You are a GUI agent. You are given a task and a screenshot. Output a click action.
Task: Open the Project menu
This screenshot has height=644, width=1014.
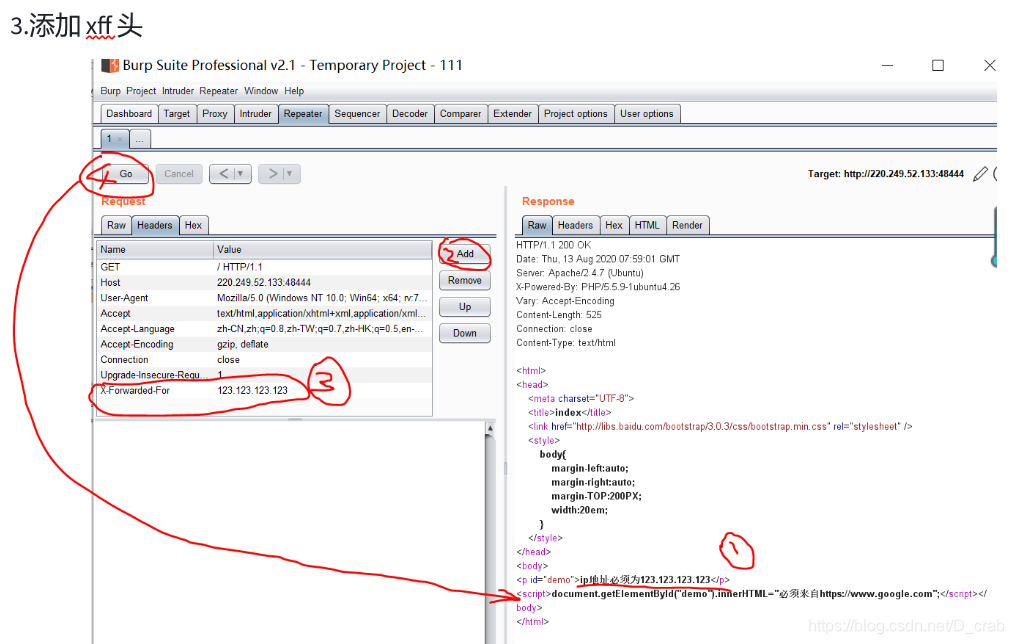click(x=141, y=91)
